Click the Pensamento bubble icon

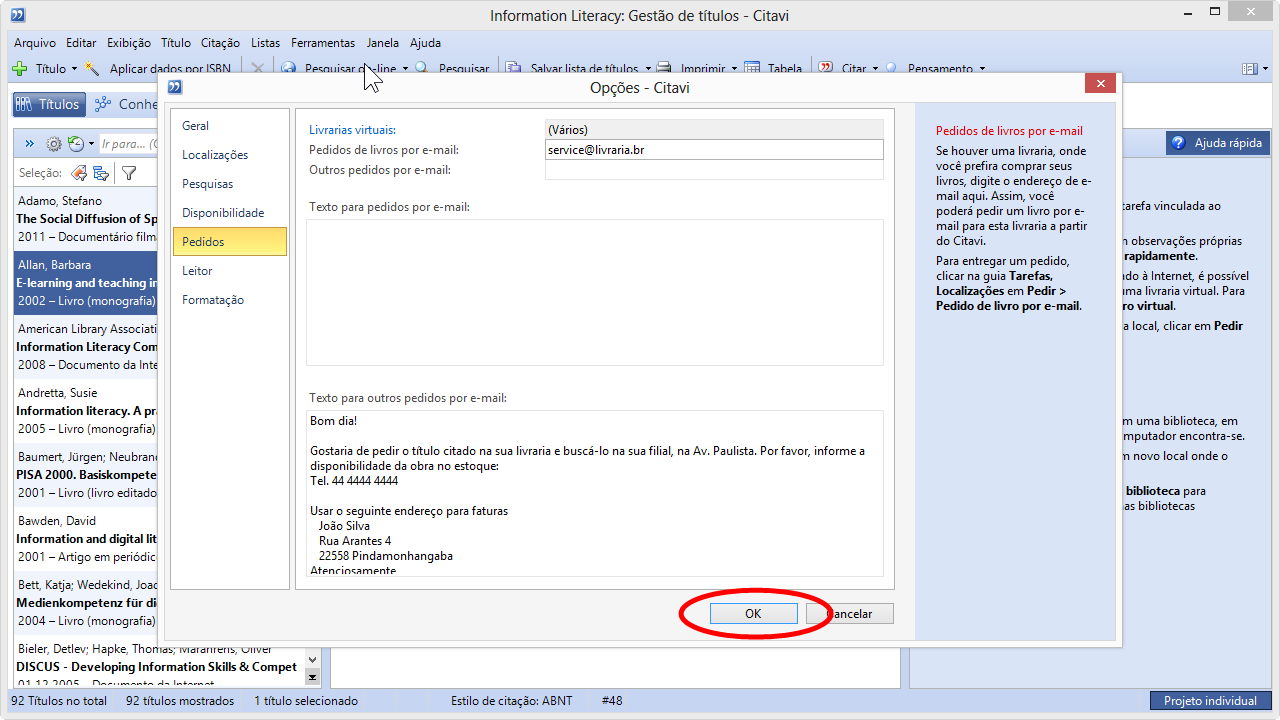(891, 69)
